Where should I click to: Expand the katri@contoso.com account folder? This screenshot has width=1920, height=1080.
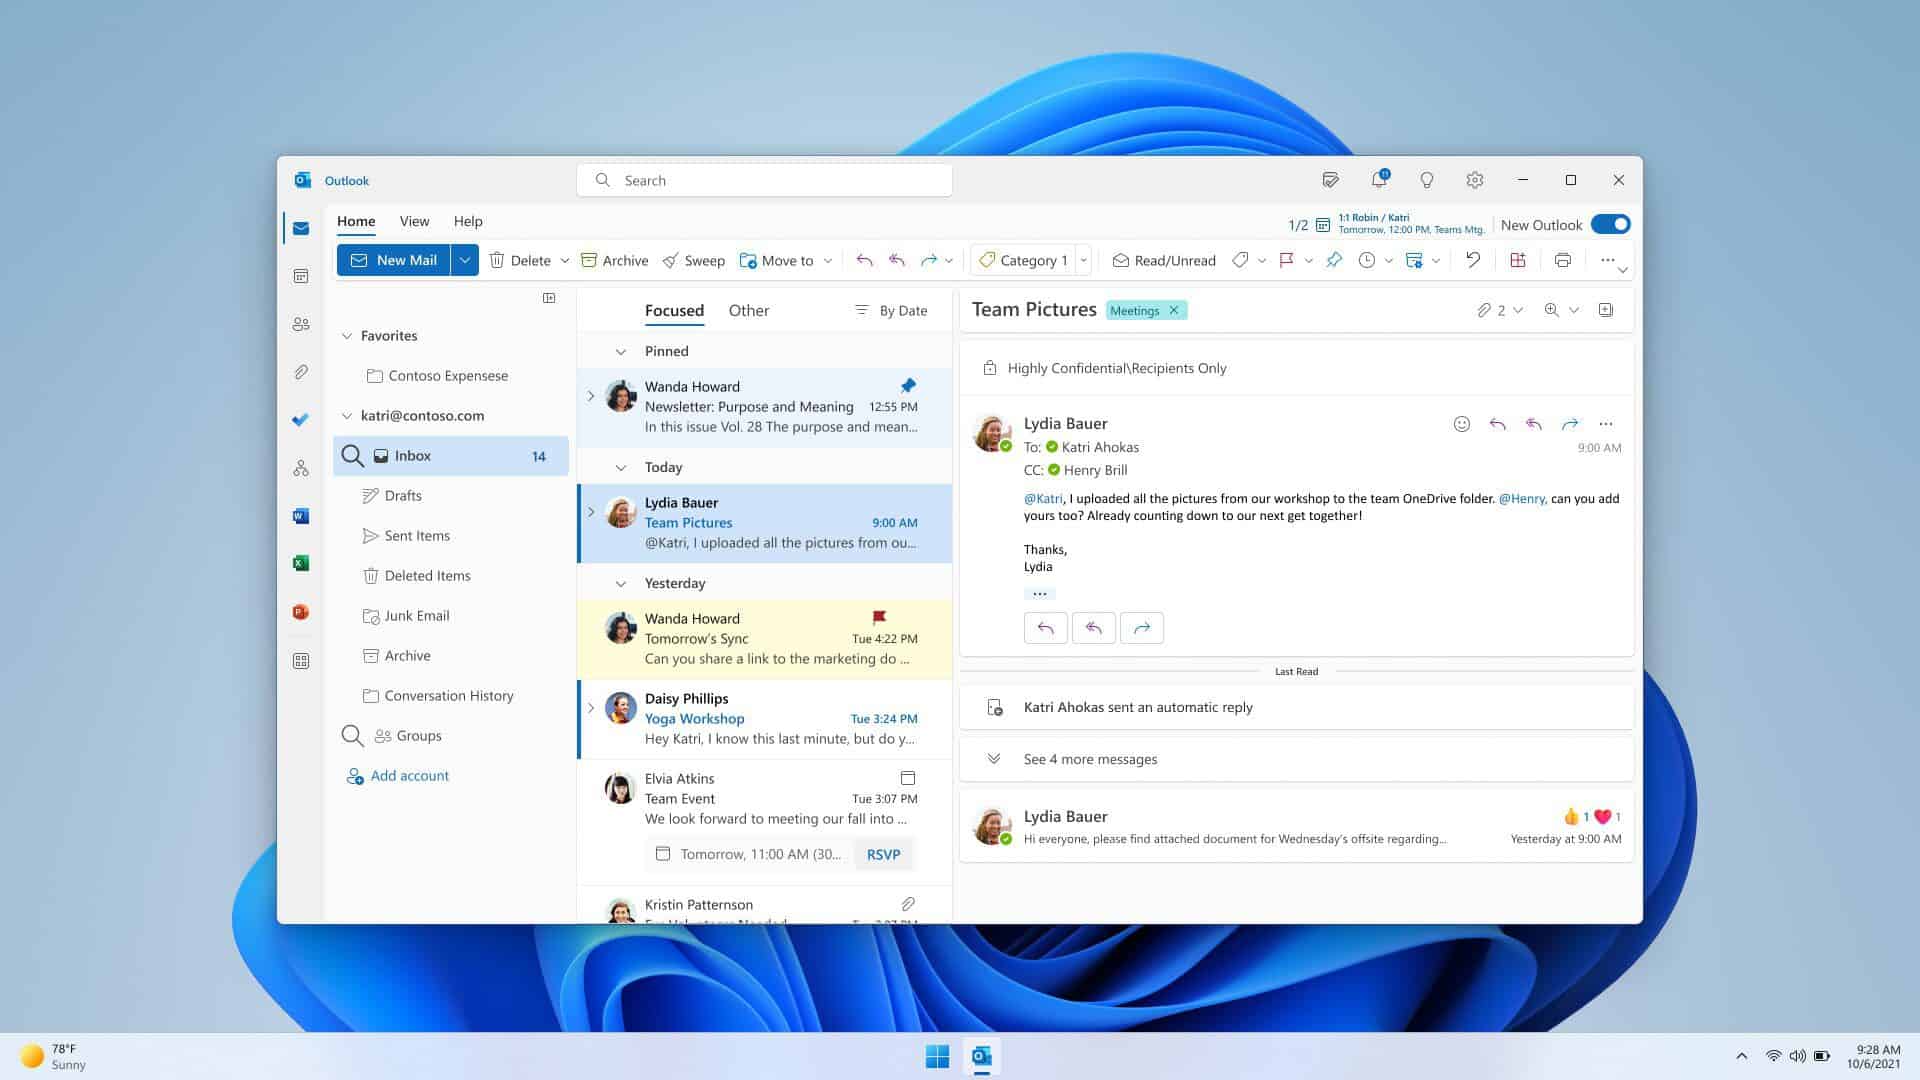345,415
